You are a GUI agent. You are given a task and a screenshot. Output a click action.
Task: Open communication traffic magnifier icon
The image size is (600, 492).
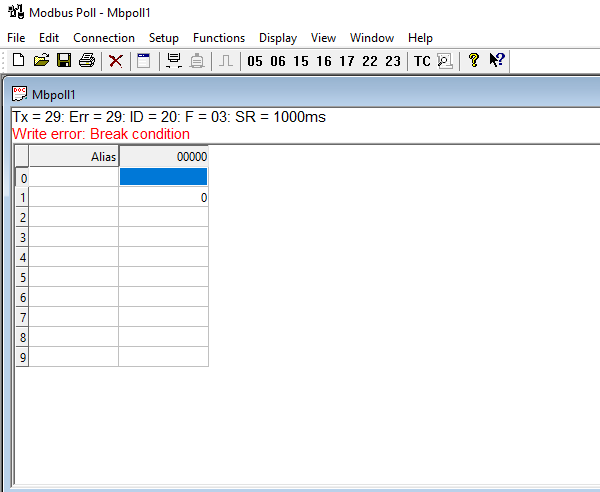click(x=445, y=61)
